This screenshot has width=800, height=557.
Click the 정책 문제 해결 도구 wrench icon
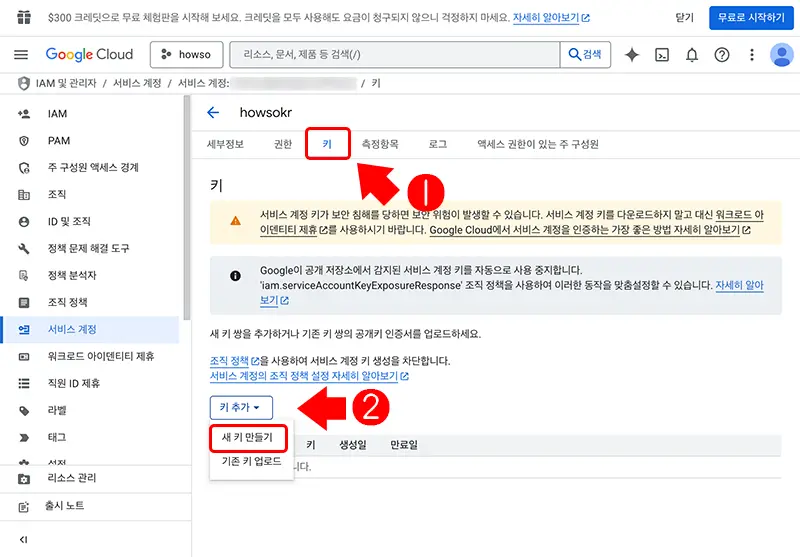click(x=24, y=249)
